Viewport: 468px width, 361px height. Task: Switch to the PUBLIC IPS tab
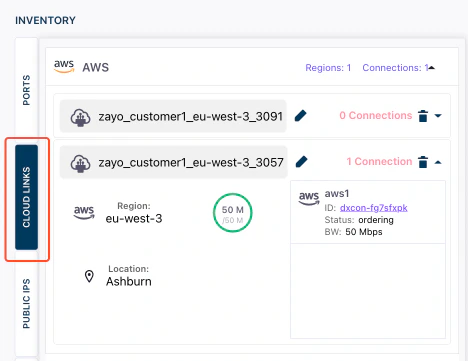(26, 304)
